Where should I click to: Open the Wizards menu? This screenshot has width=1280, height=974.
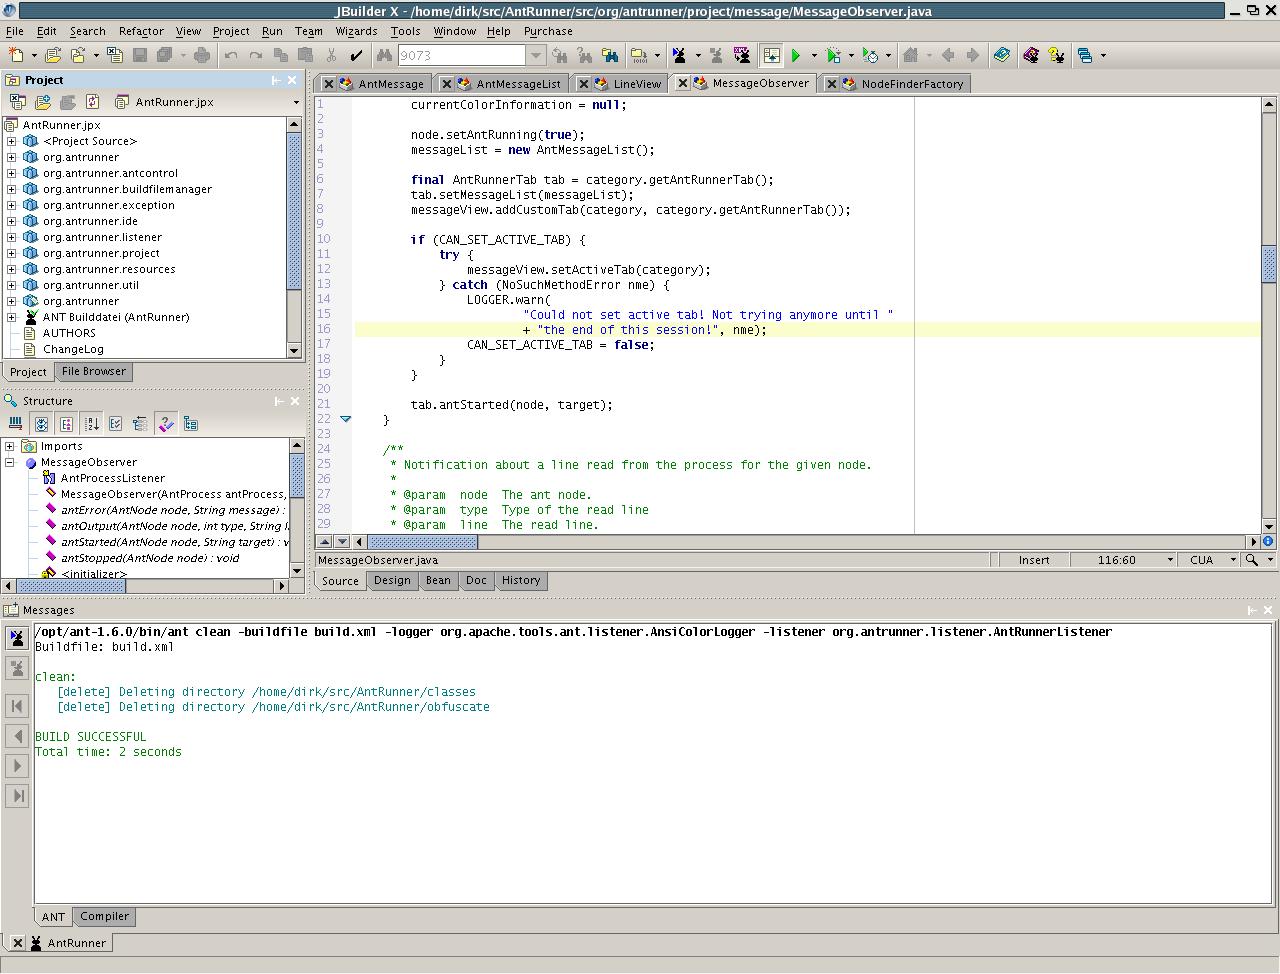356,31
